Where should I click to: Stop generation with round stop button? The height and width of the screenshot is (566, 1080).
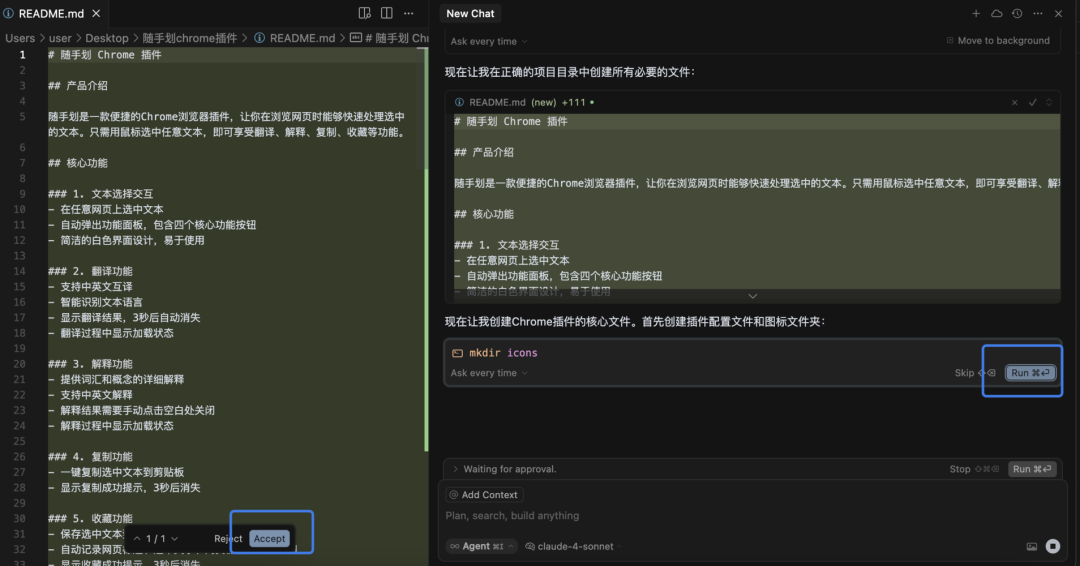1052,546
